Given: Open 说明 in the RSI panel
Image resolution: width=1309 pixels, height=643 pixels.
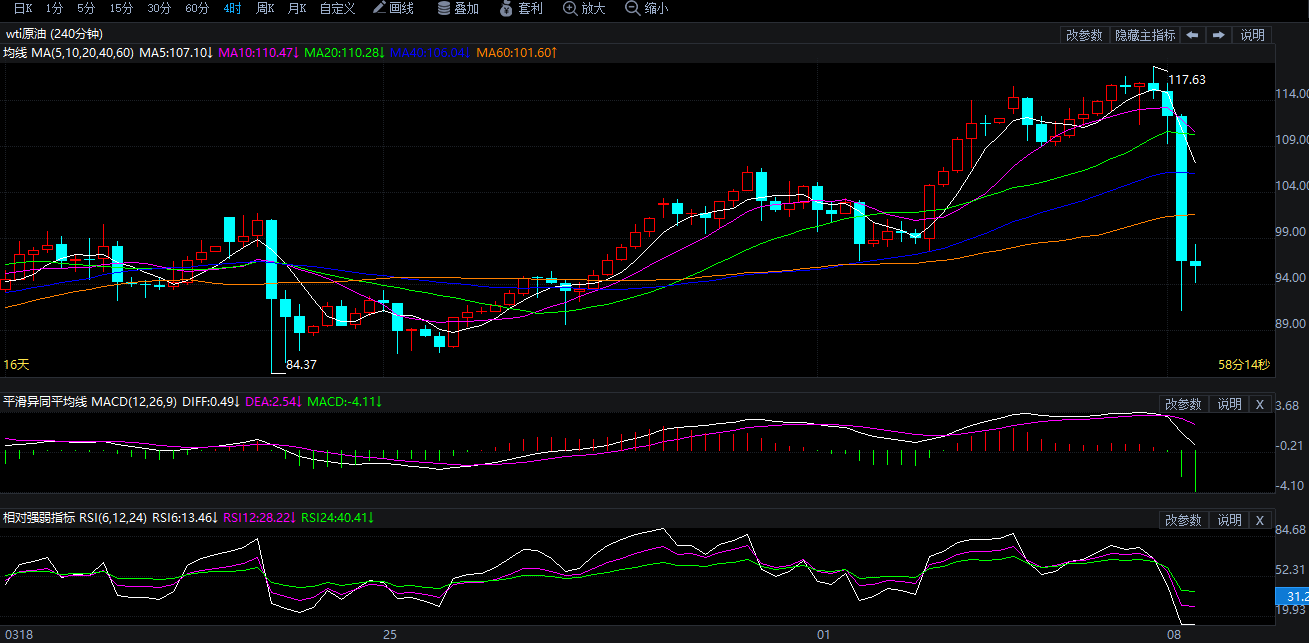Looking at the screenshot, I should [x=1228, y=520].
